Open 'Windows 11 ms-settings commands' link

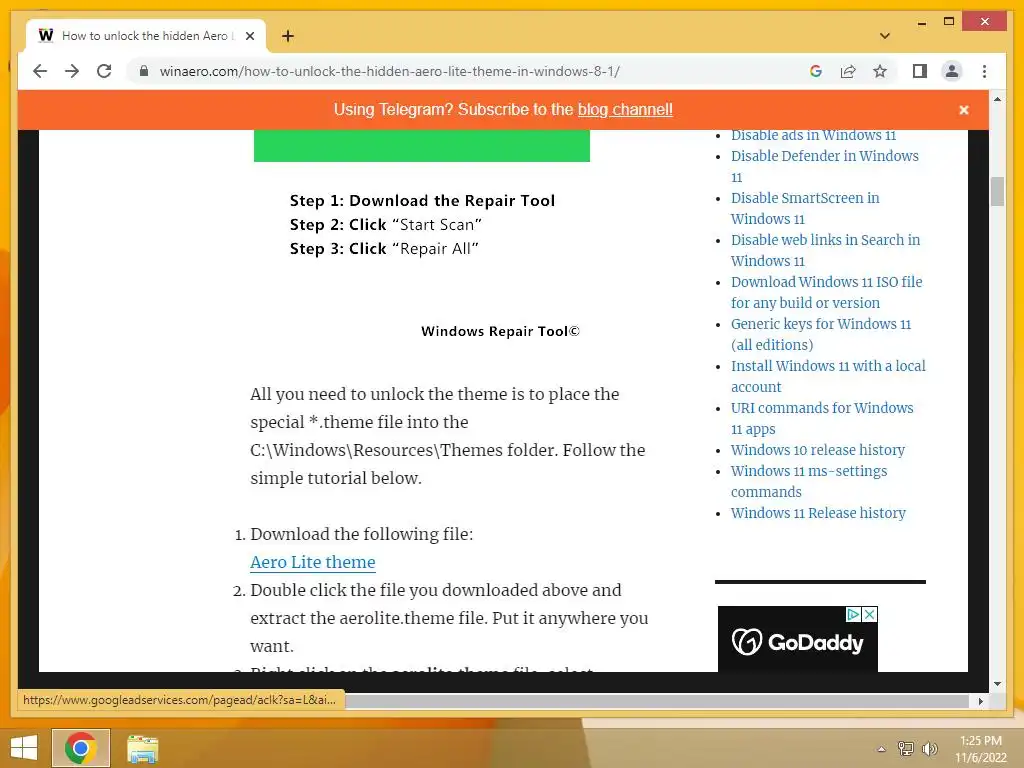[x=809, y=481]
